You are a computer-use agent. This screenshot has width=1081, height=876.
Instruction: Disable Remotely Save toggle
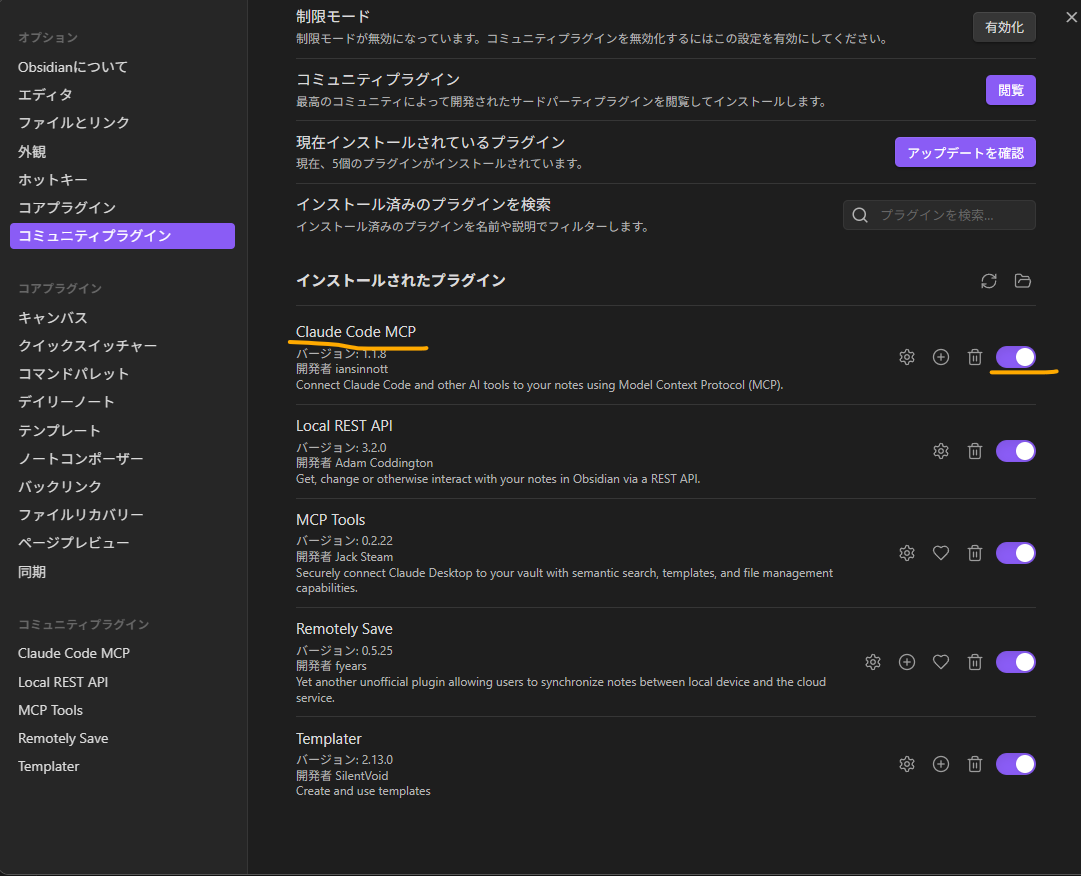(1016, 662)
